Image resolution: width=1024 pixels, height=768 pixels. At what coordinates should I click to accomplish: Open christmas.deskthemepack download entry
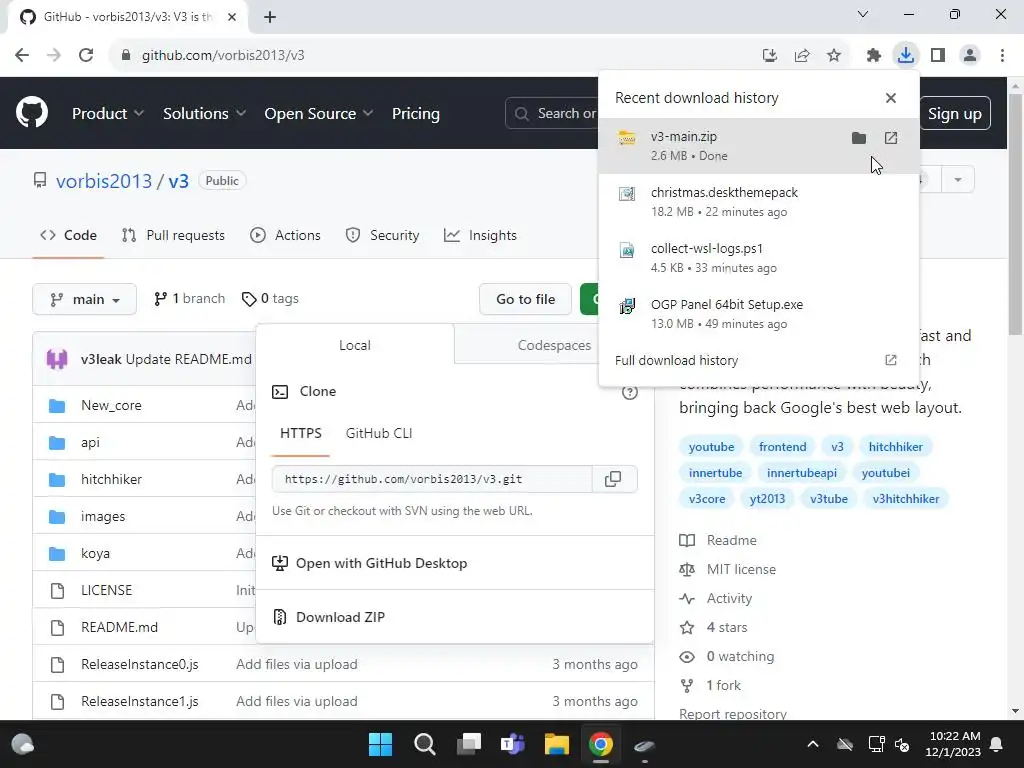pyautogui.click(x=759, y=202)
